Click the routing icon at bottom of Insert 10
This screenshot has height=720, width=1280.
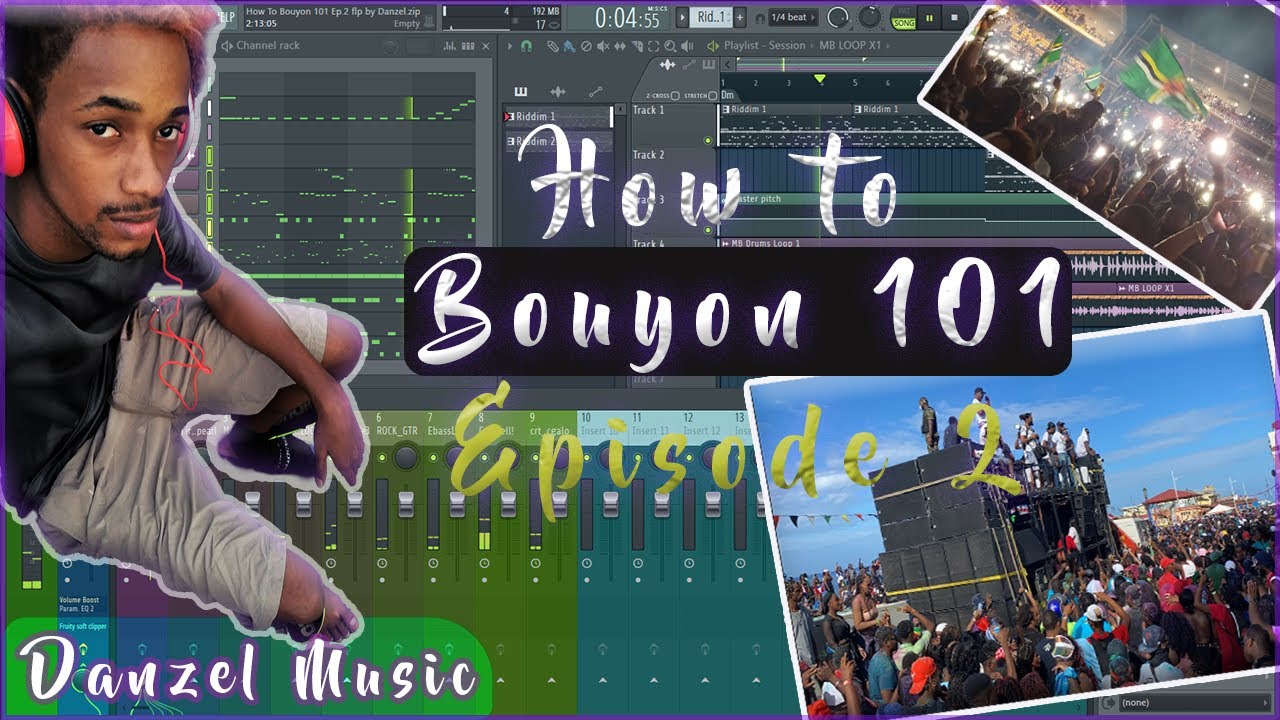click(602, 649)
